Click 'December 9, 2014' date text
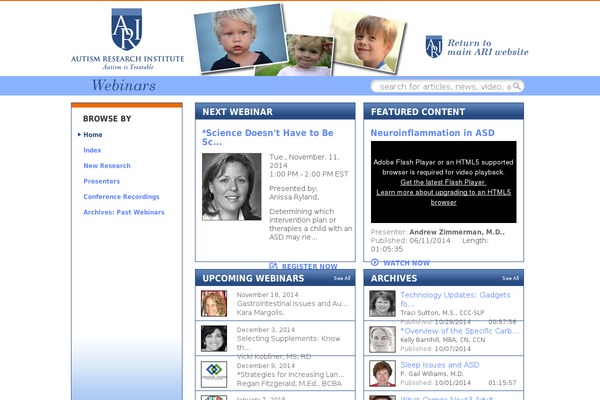This screenshot has width=600, height=400. pyautogui.click(x=266, y=366)
